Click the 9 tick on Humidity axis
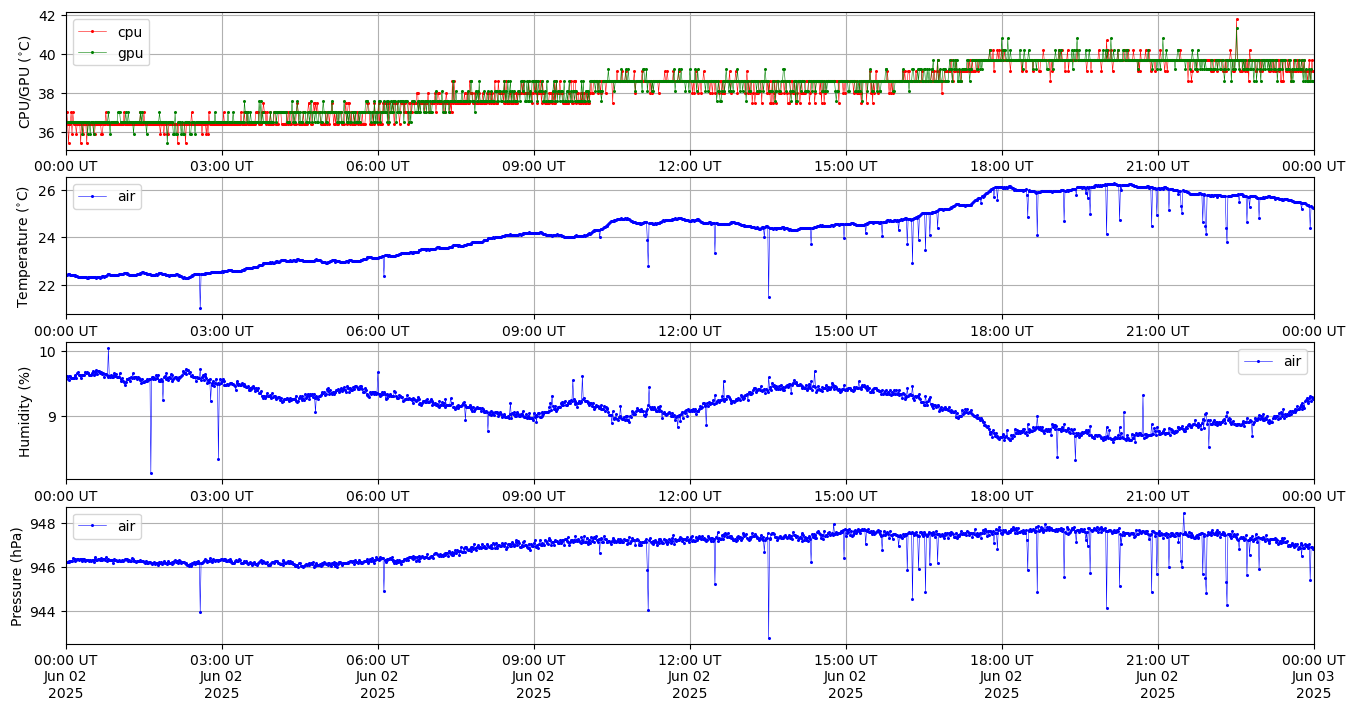The width and height of the screenshot is (1355, 710). (54, 417)
